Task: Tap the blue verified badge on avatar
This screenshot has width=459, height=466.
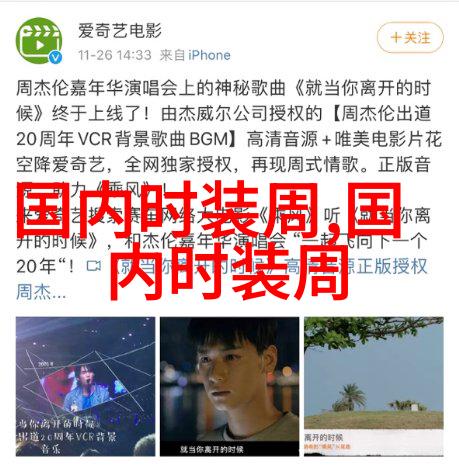Action: (55, 57)
